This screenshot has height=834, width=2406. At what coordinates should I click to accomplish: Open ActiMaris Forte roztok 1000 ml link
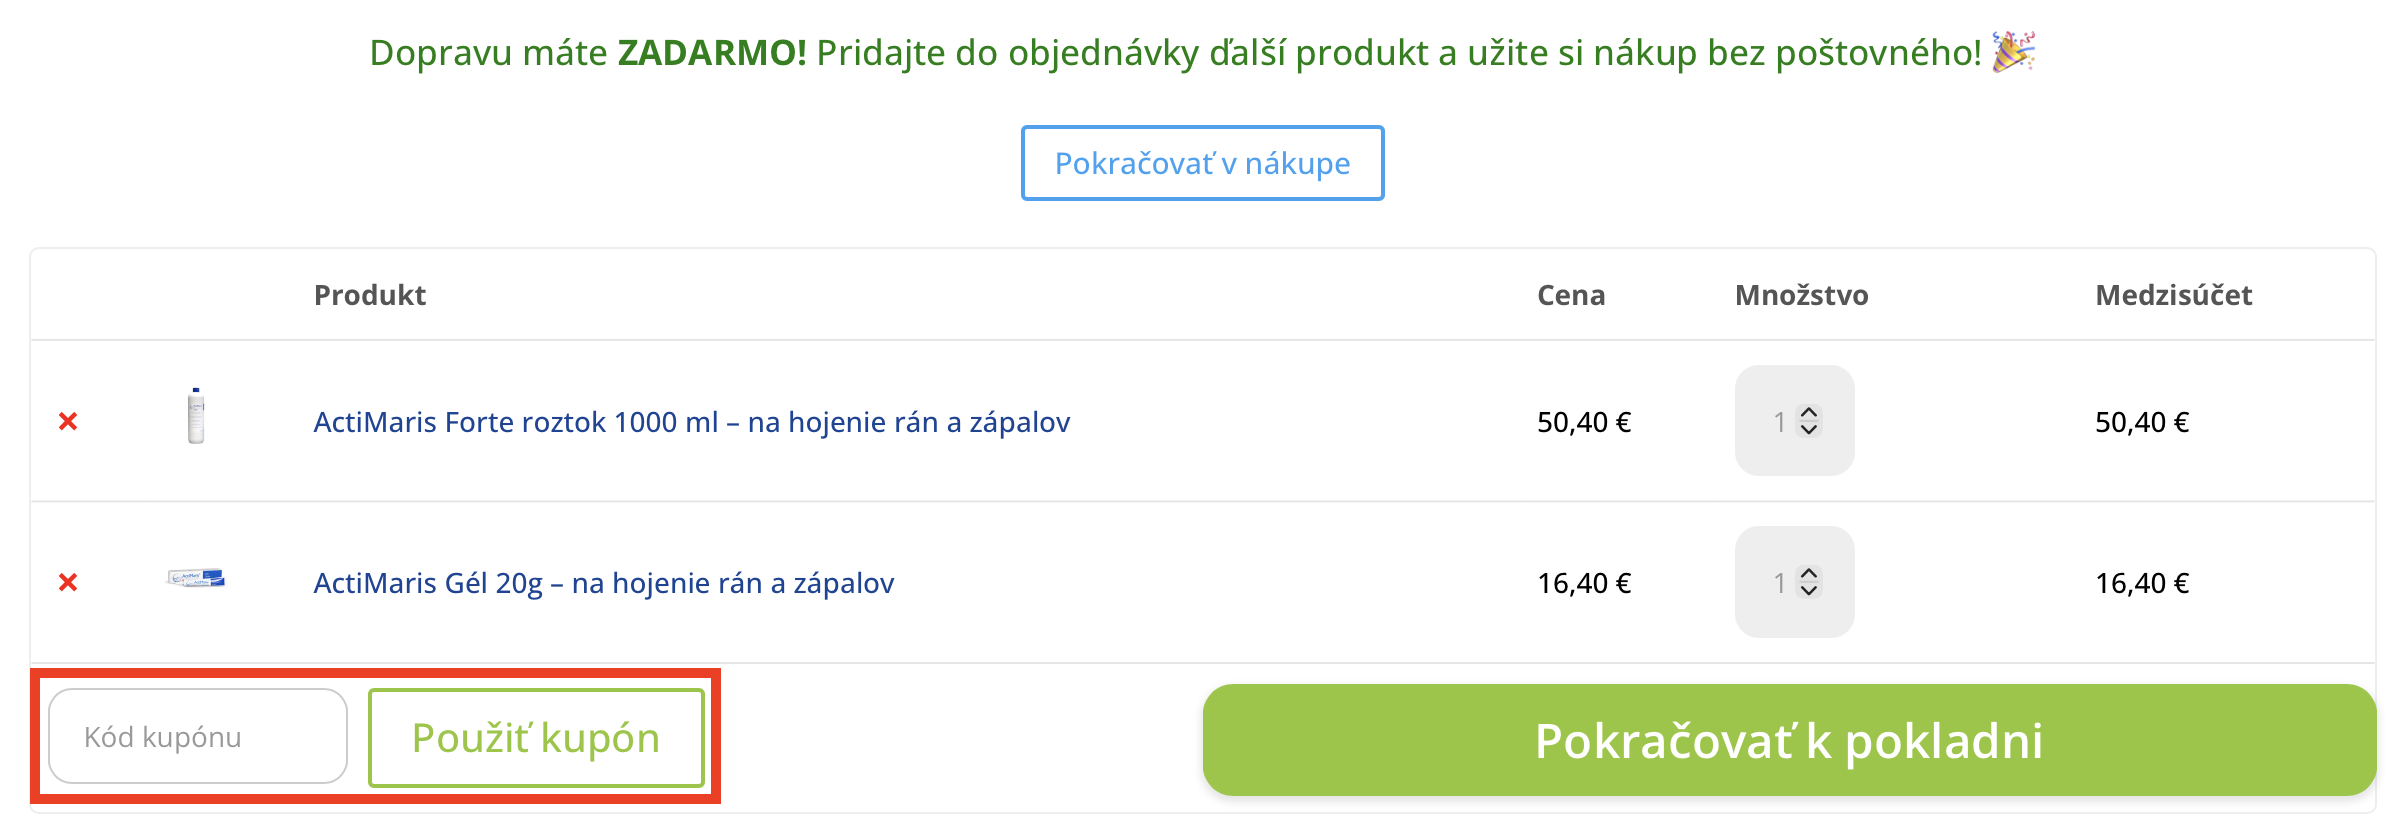click(691, 422)
